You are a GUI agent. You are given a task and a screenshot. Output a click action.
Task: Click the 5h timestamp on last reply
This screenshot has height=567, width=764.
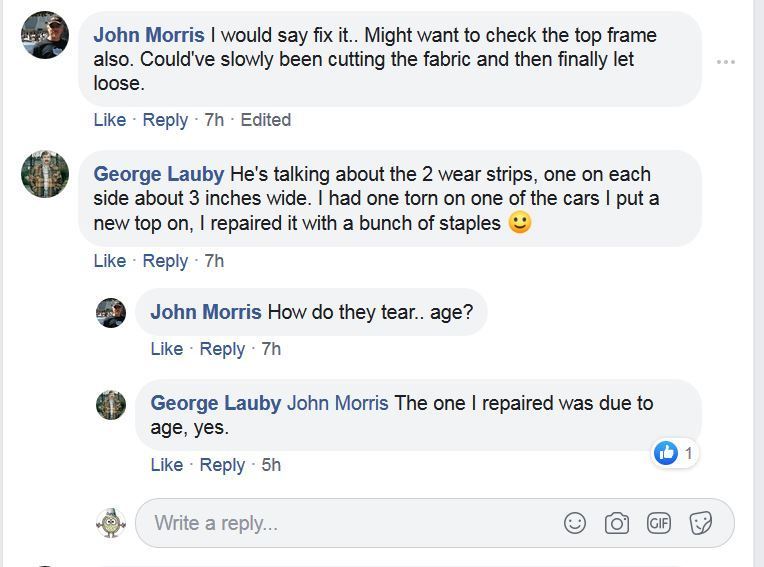pyautogui.click(x=271, y=465)
